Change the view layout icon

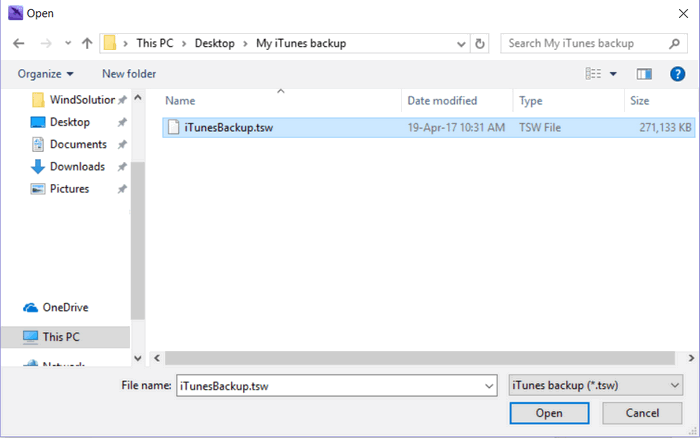coord(593,74)
